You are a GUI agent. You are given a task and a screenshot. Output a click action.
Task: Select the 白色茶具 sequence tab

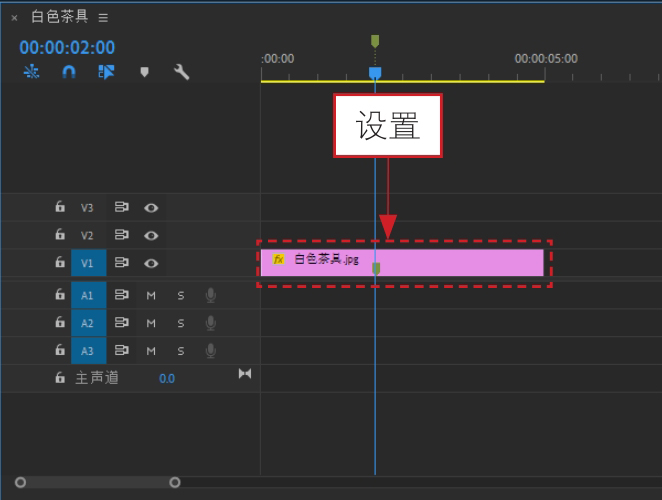60,16
